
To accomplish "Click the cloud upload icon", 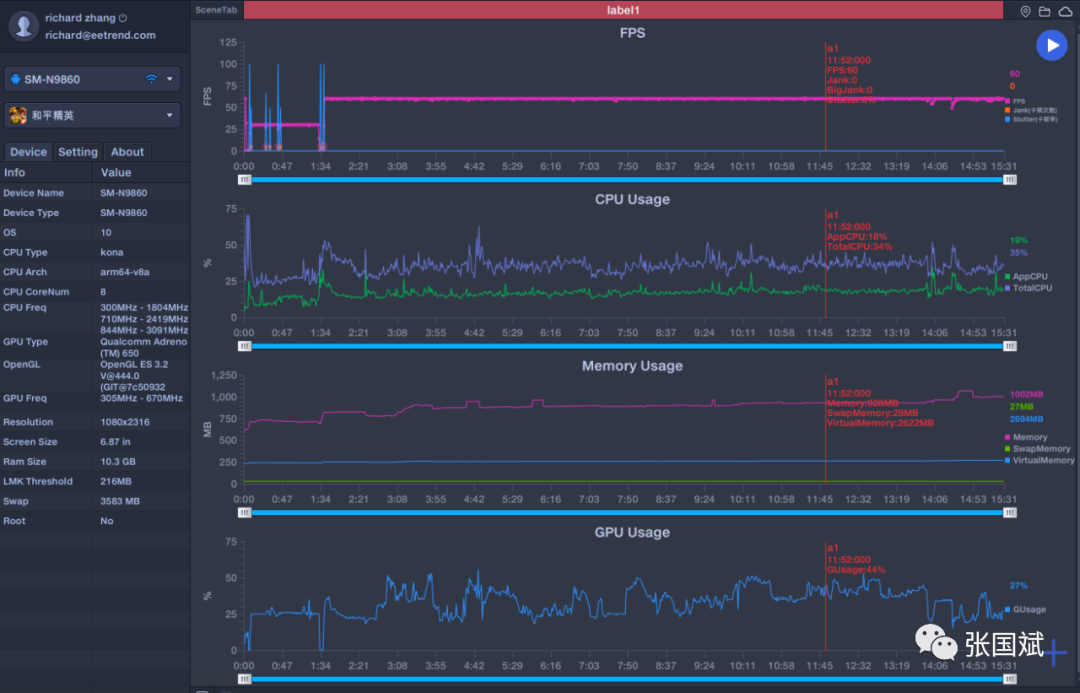I will pos(1064,11).
